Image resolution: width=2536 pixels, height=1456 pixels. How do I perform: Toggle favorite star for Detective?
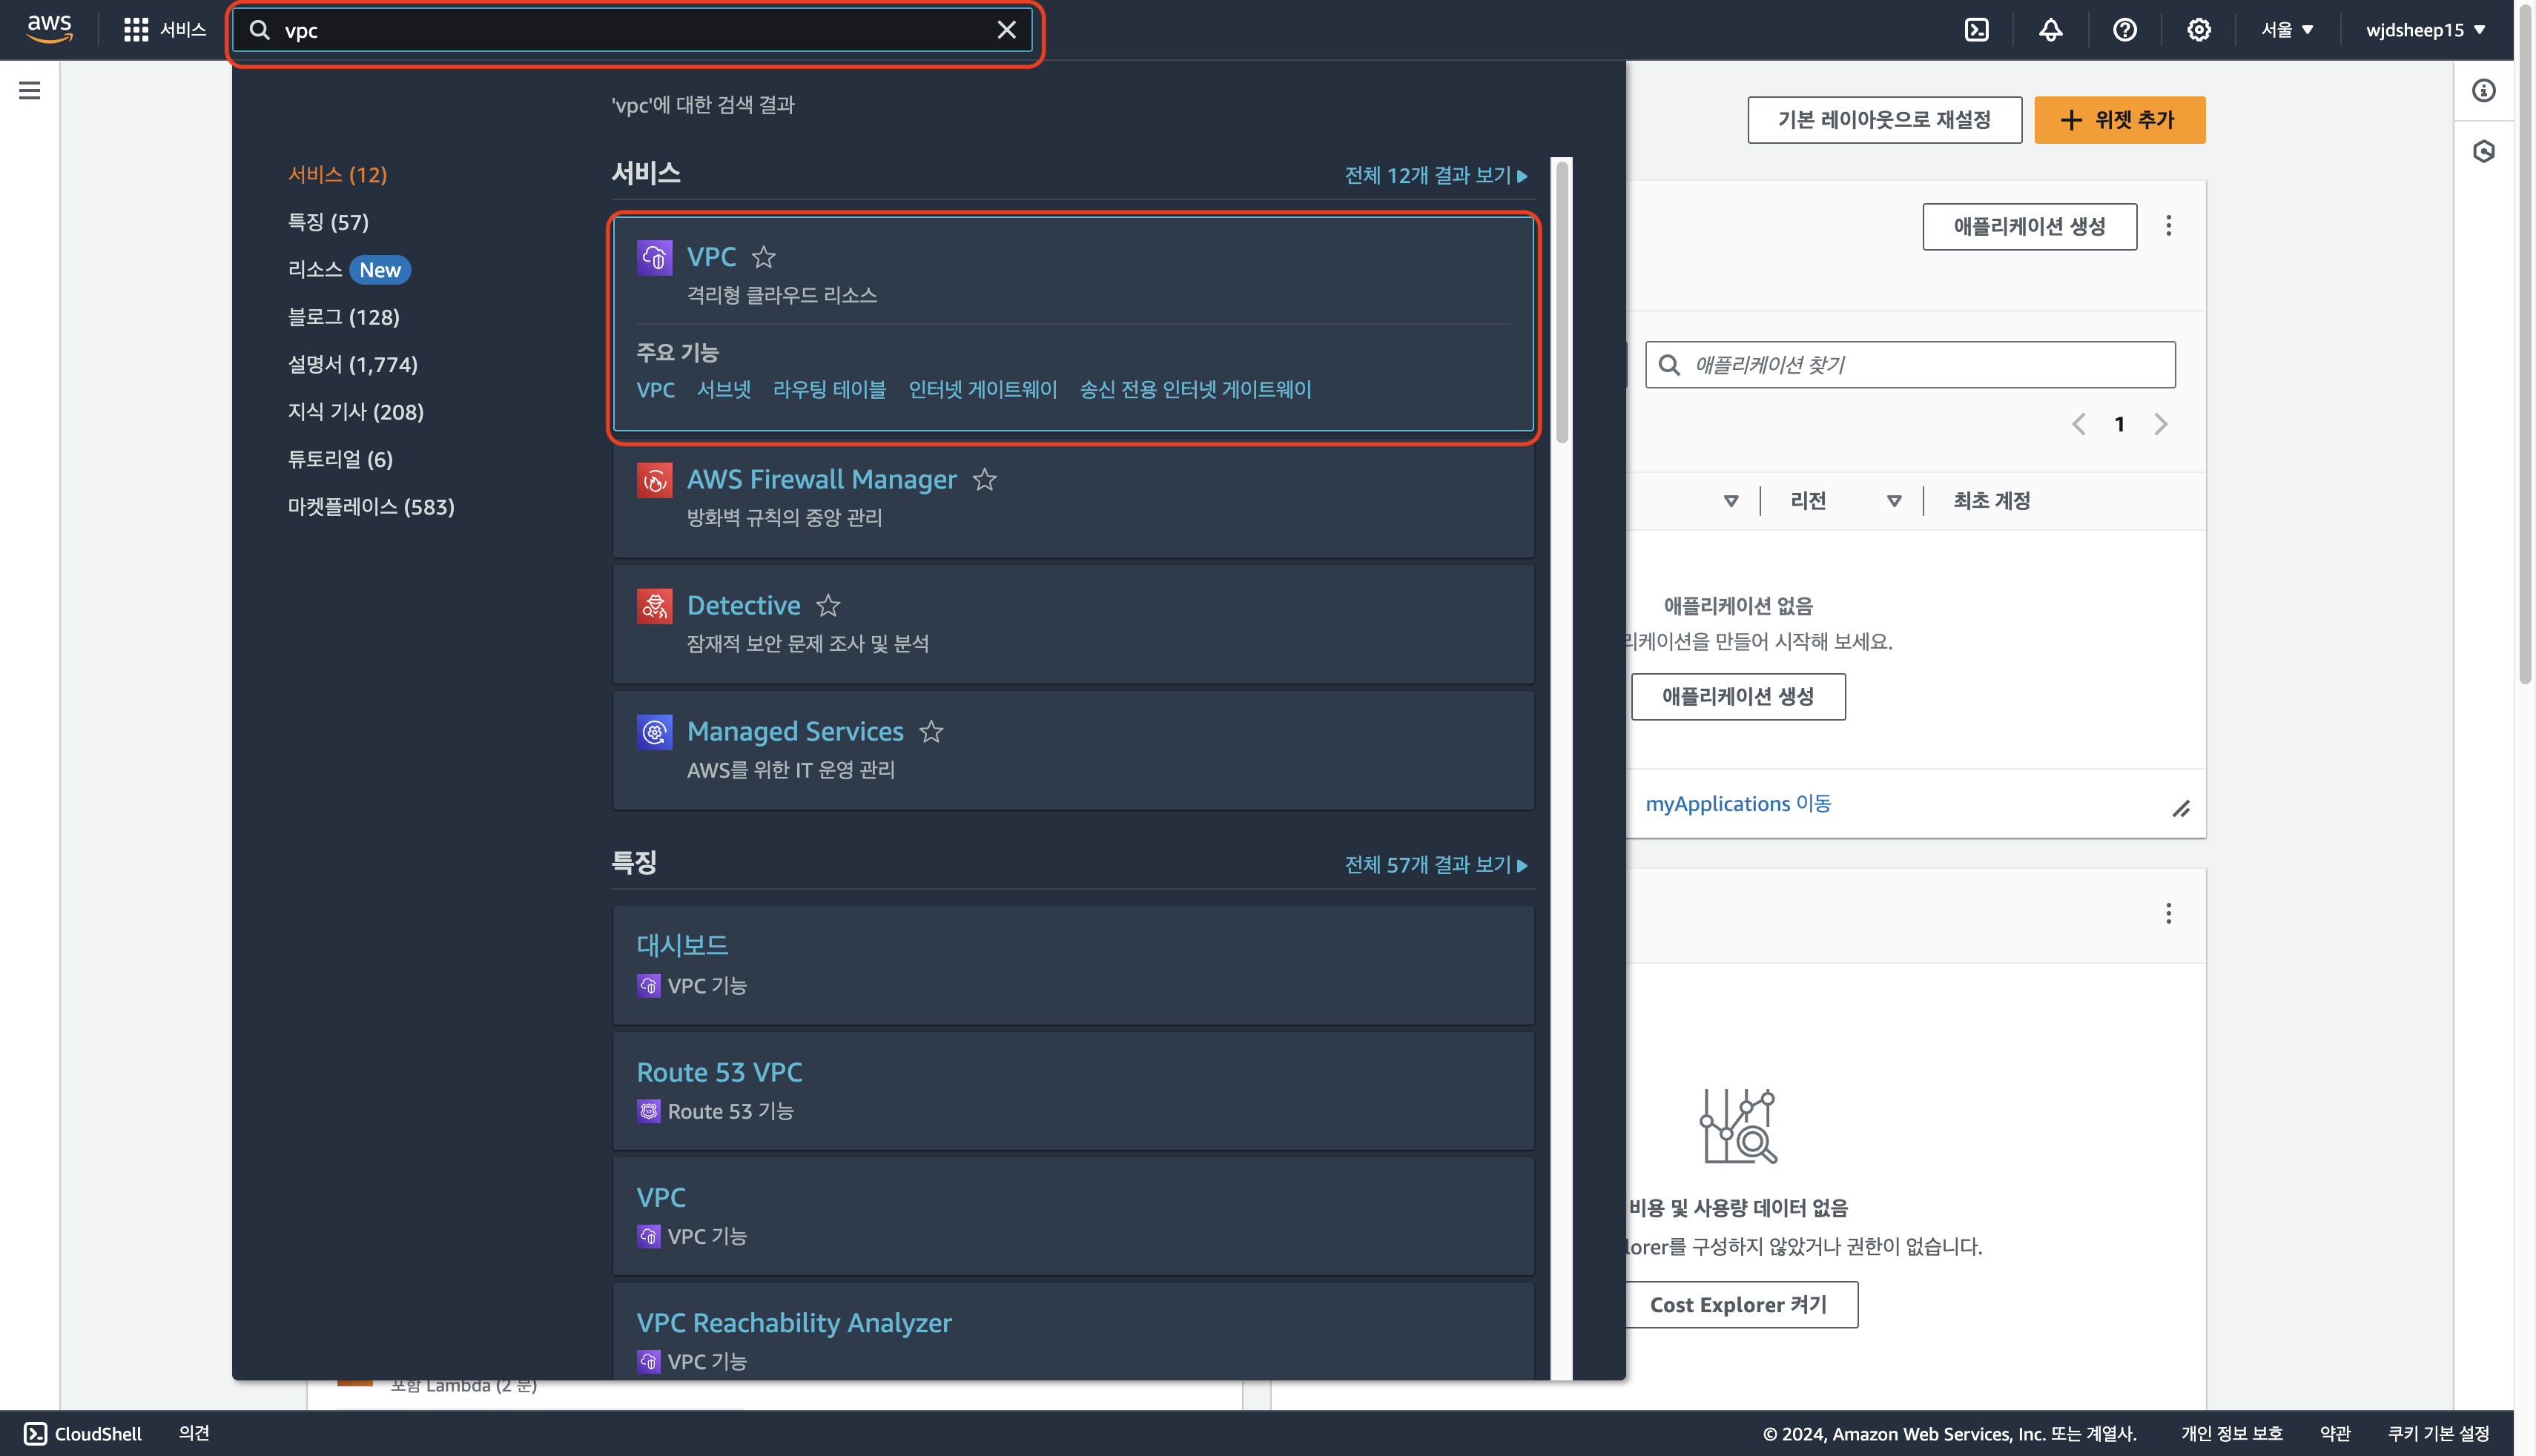(x=828, y=606)
